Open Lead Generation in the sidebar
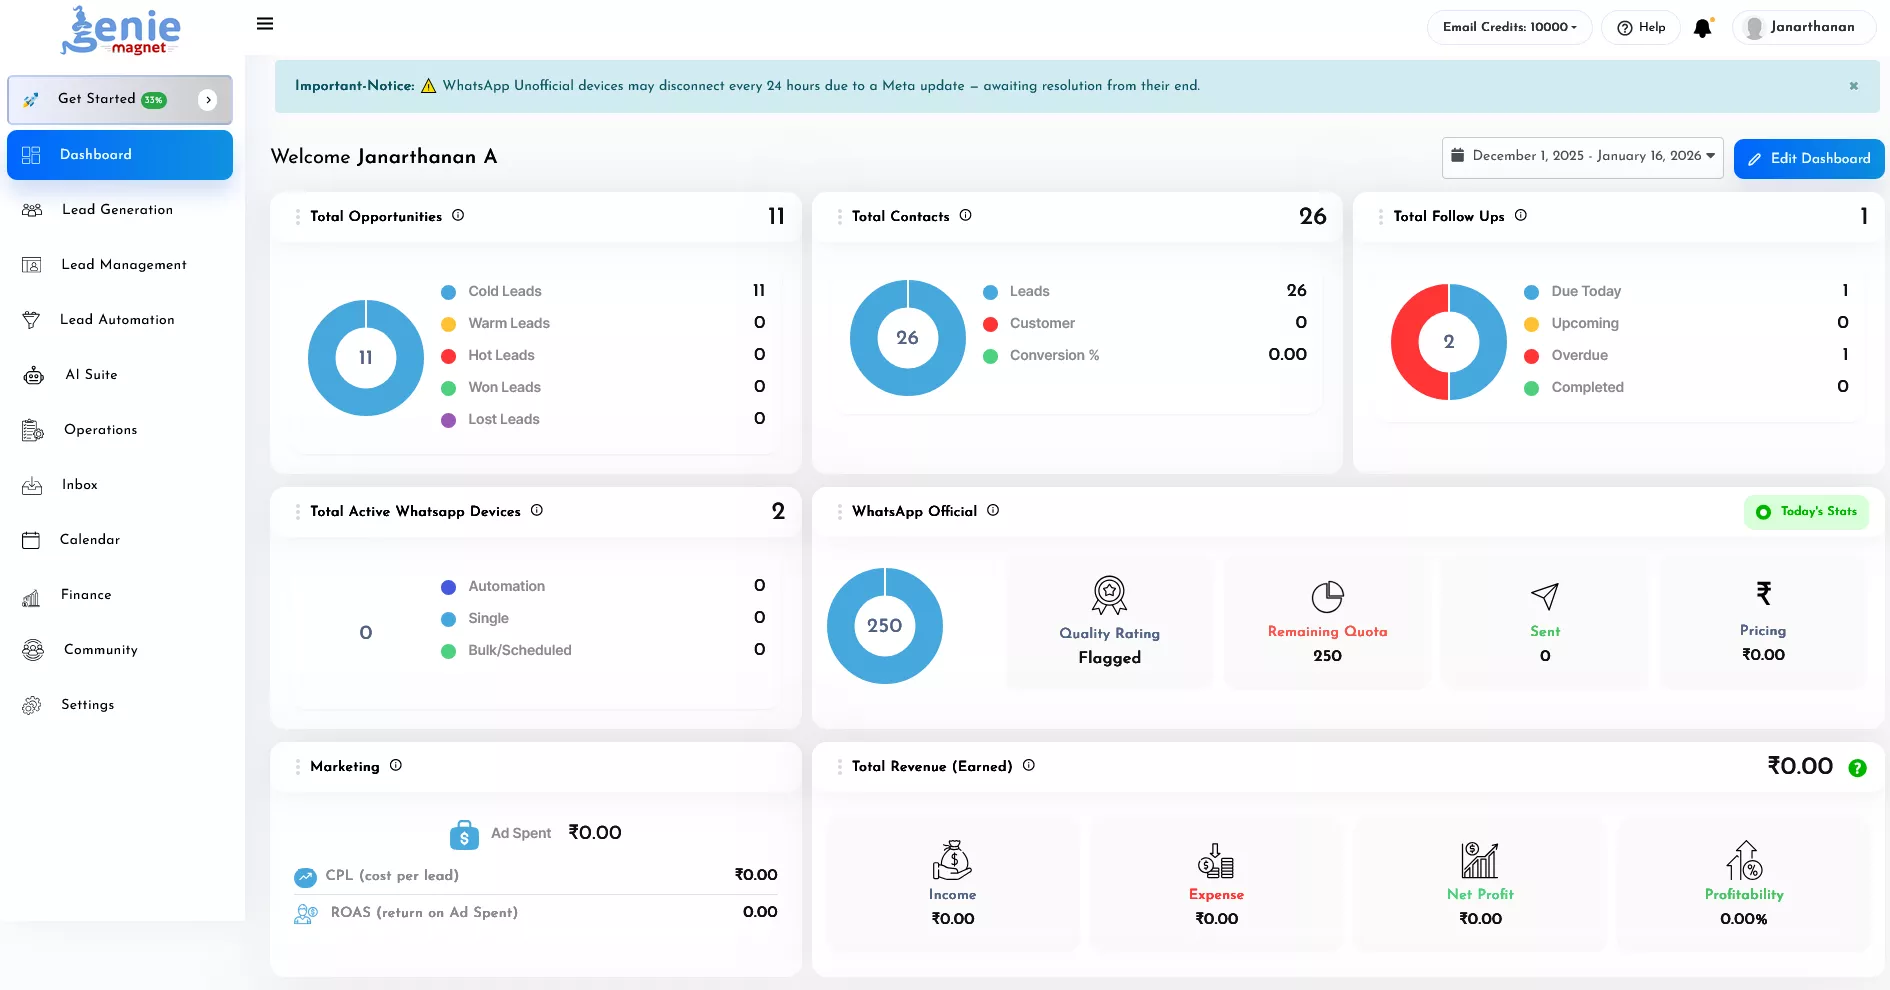Screen dimensions: 1890x990 (117, 210)
